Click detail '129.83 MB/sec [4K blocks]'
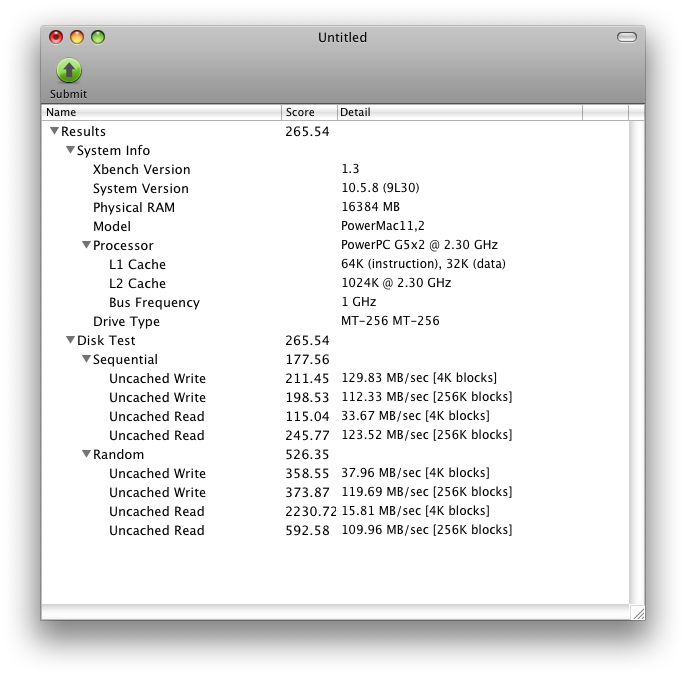The height and width of the screenshot is (676, 686). (x=419, y=378)
